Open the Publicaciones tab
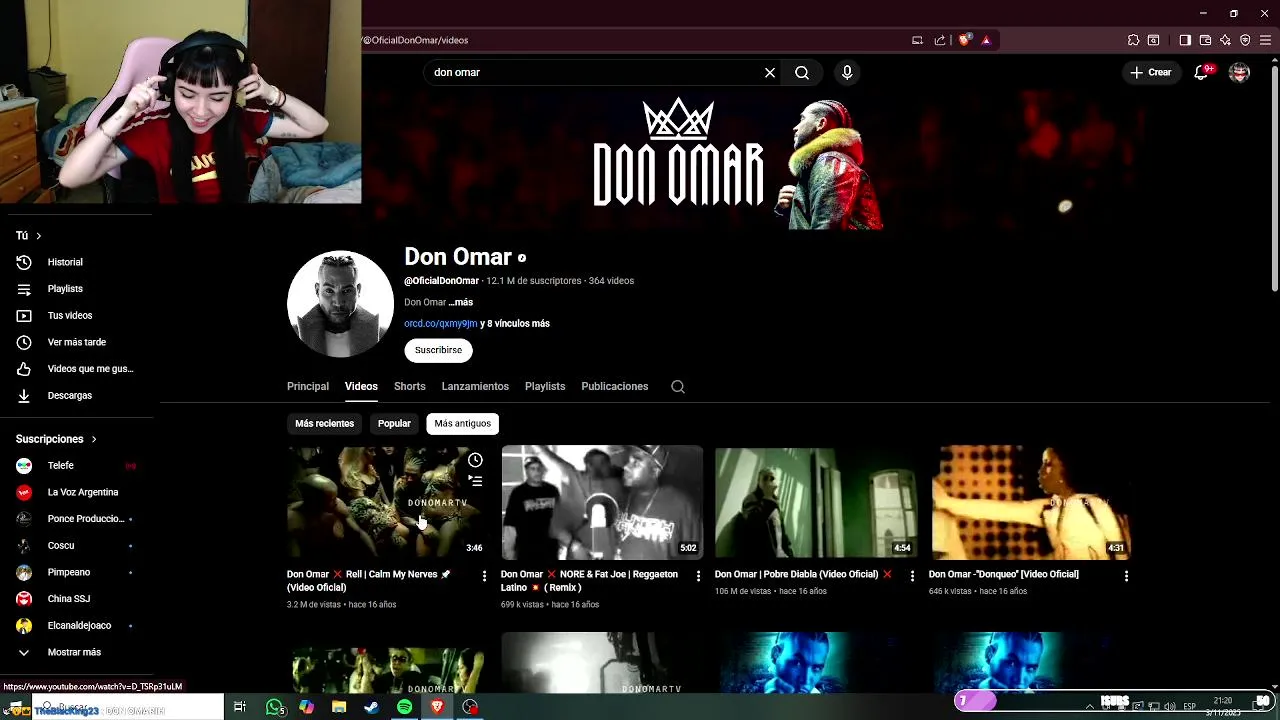The image size is (1280, 720). pos(614,386)
